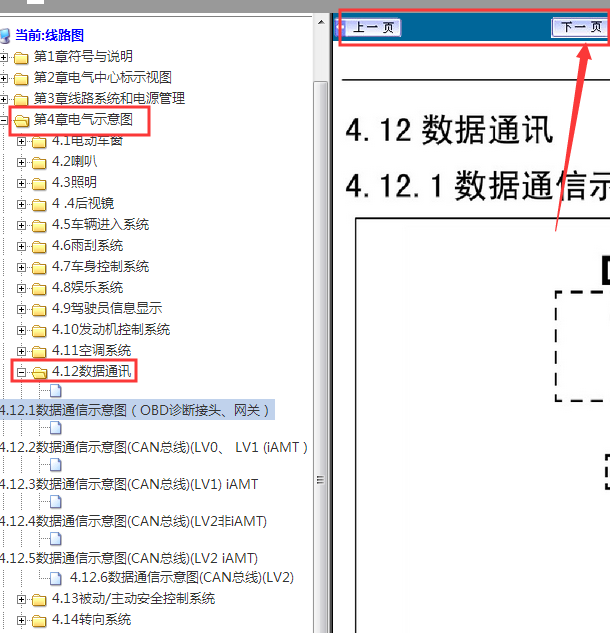Click the 4.10发动机控制系统 folder icon
The height and width of the screenshot is (633, 610).
[39, 331]
